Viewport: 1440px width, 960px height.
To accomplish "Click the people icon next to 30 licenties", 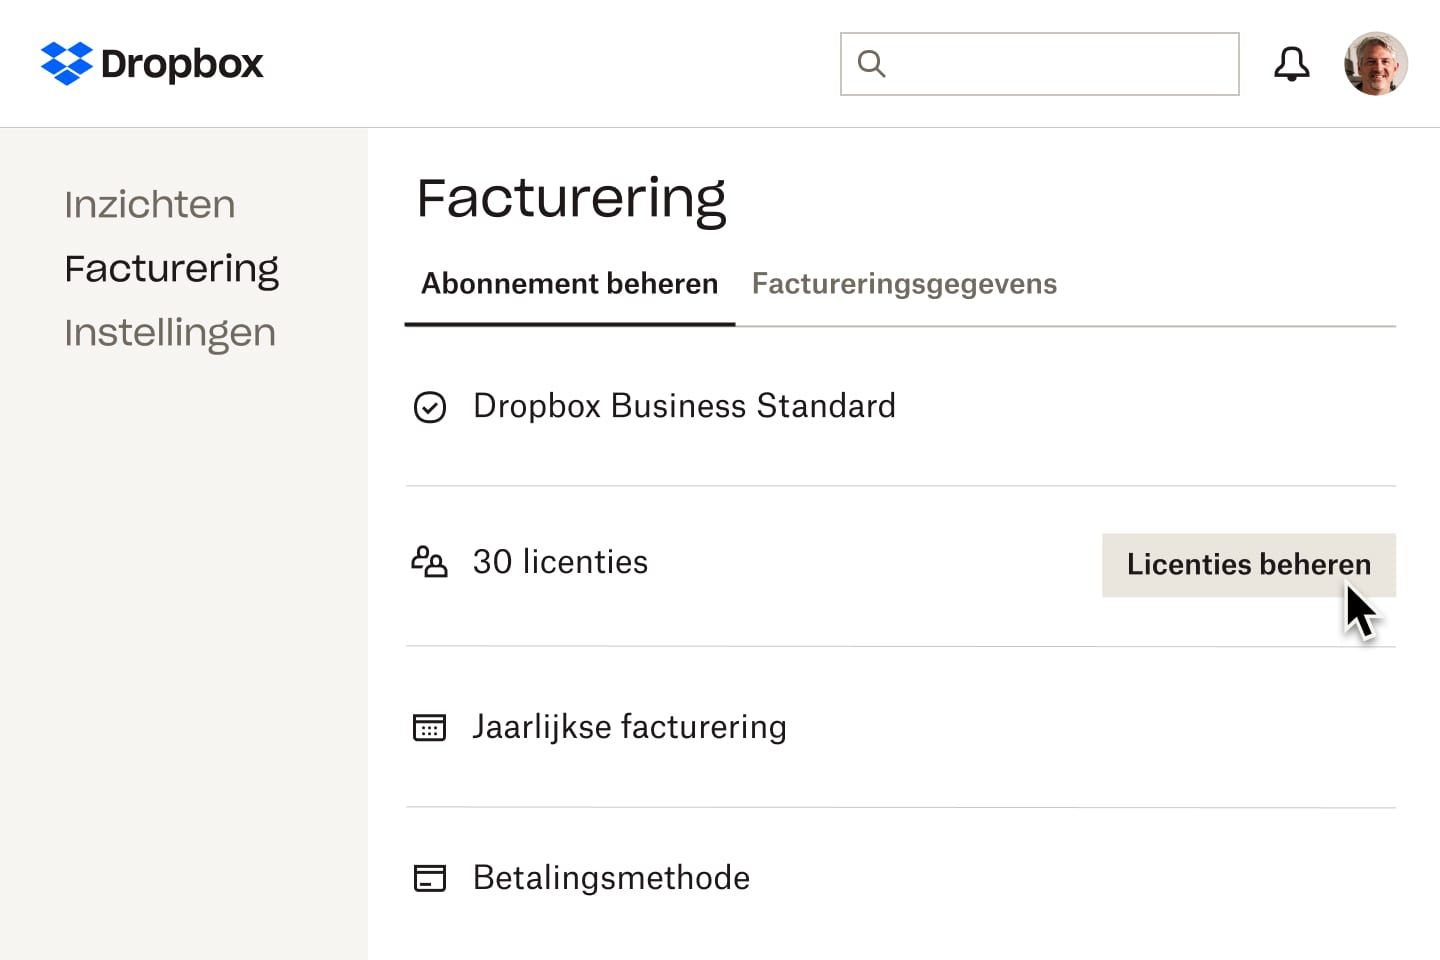I will [430, 562].
